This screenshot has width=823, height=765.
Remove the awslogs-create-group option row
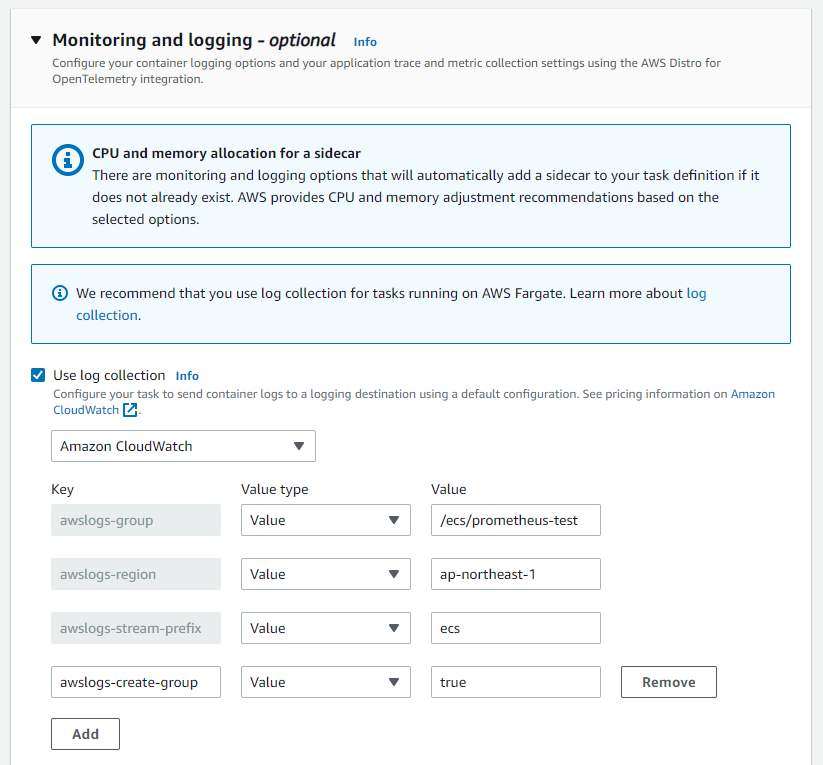(x=668, y=682)
